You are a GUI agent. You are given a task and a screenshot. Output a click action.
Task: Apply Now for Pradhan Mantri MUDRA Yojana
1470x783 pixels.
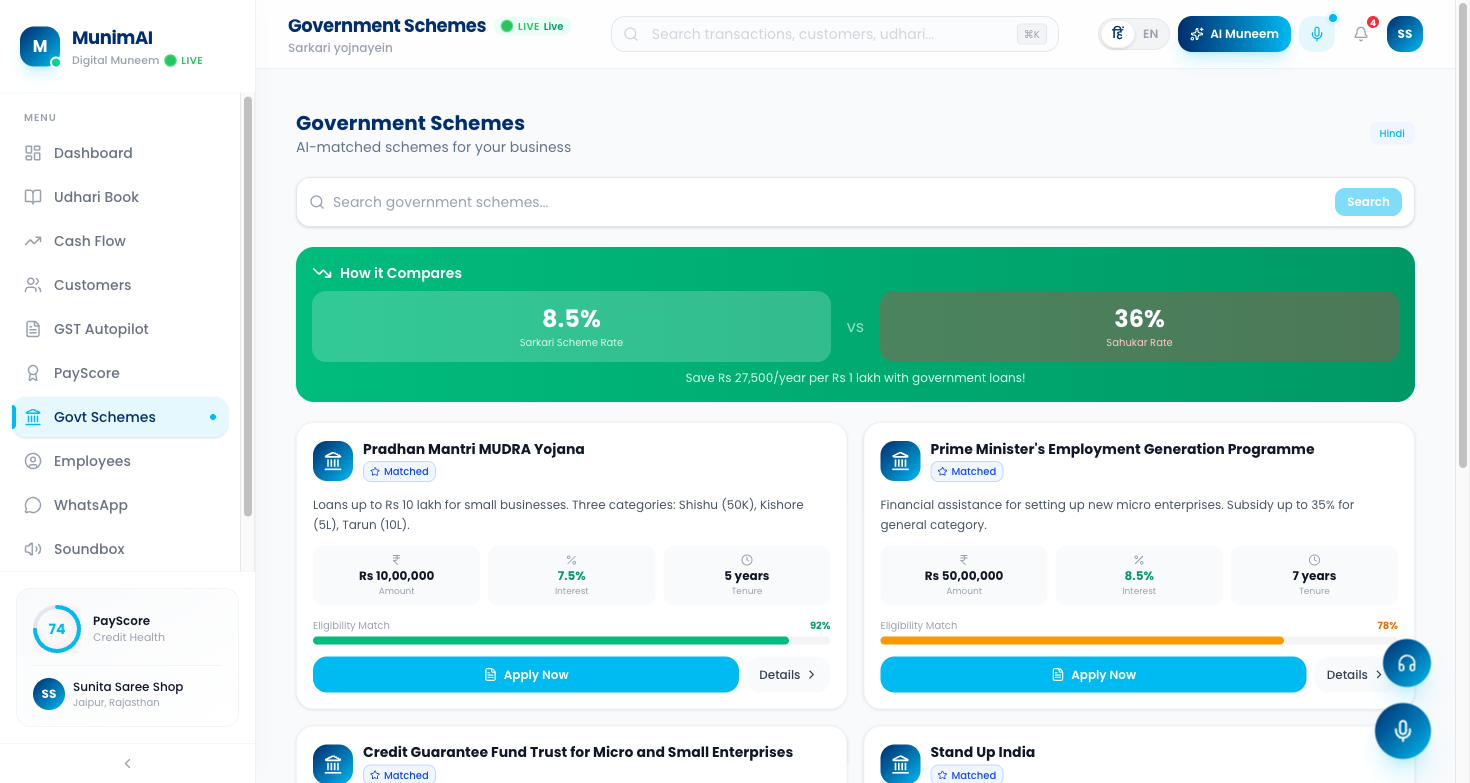525,675
